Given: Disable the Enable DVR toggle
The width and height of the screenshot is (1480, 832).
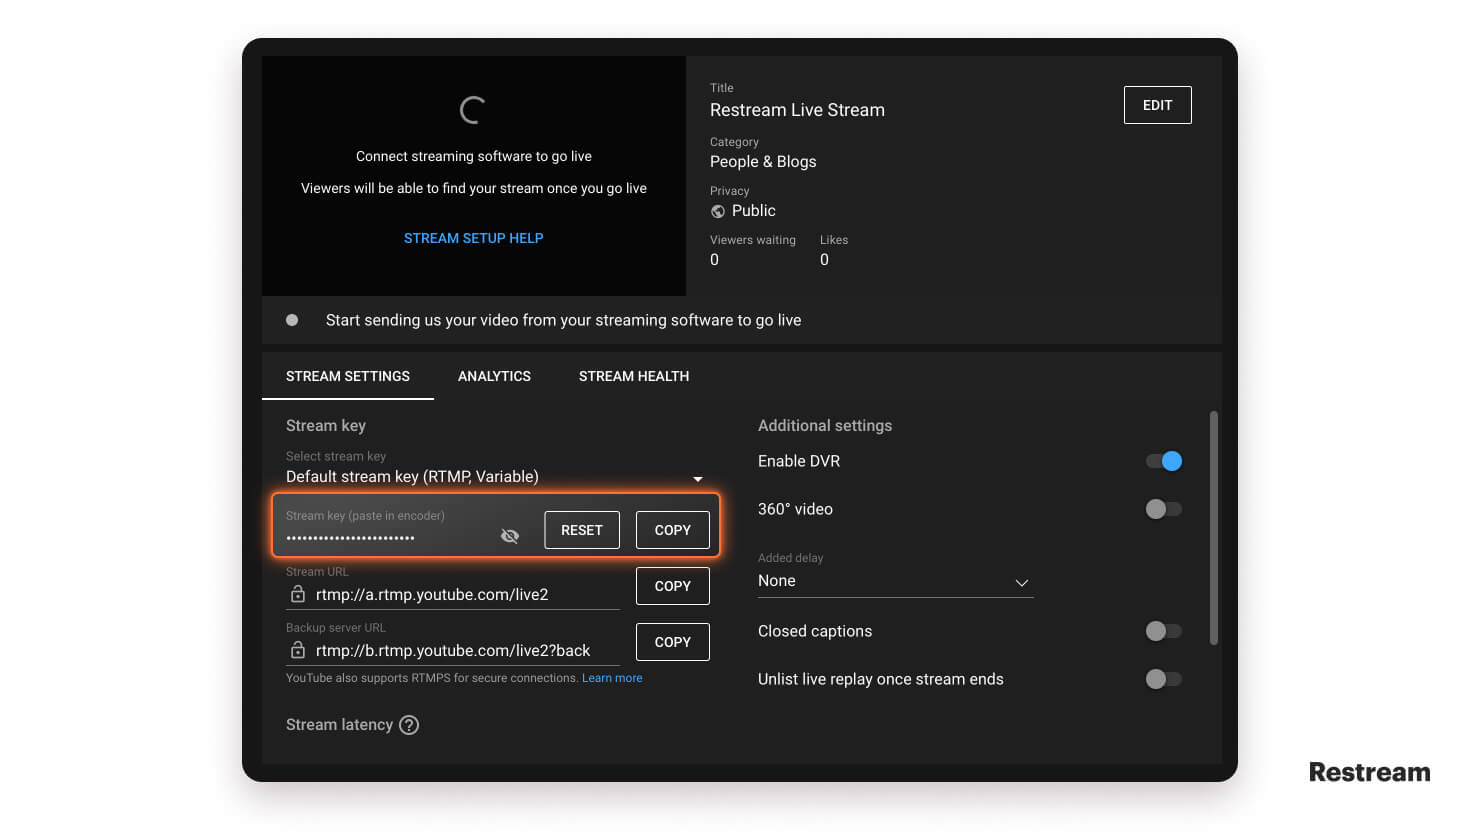Looking at the screenshot, I should 1163,461.
